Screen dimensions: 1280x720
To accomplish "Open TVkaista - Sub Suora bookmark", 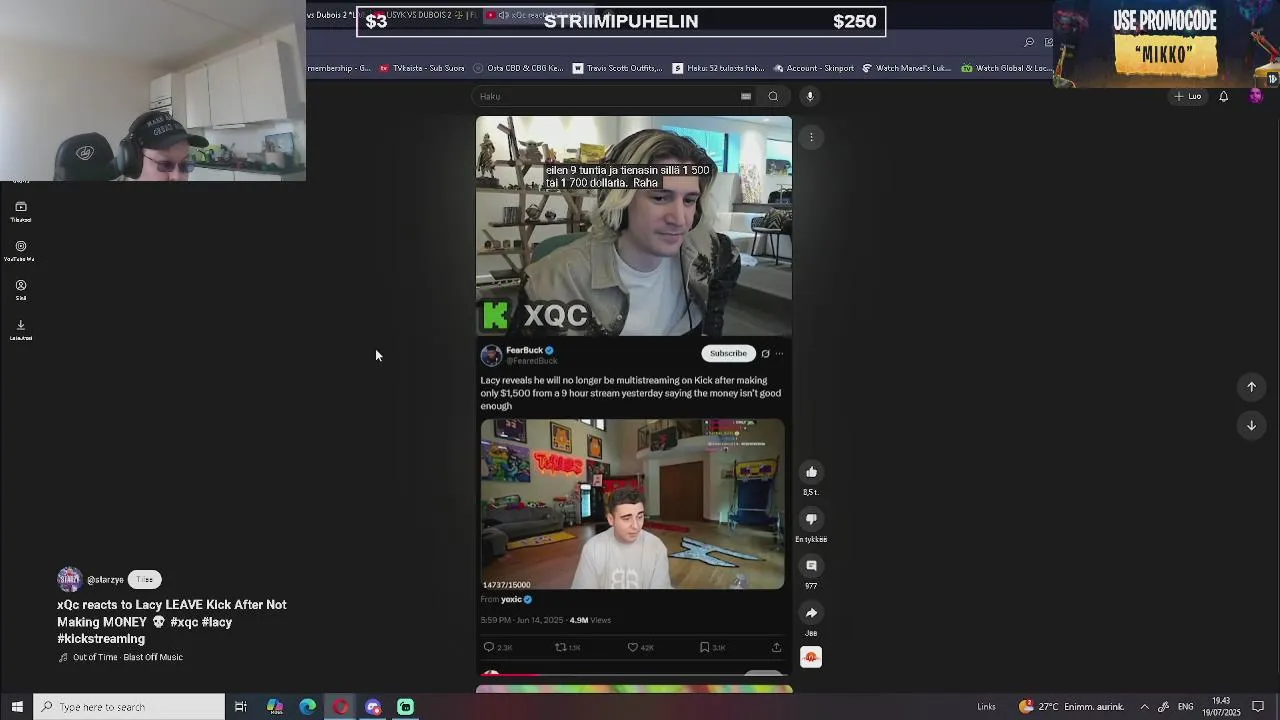I will click(421, 68).
